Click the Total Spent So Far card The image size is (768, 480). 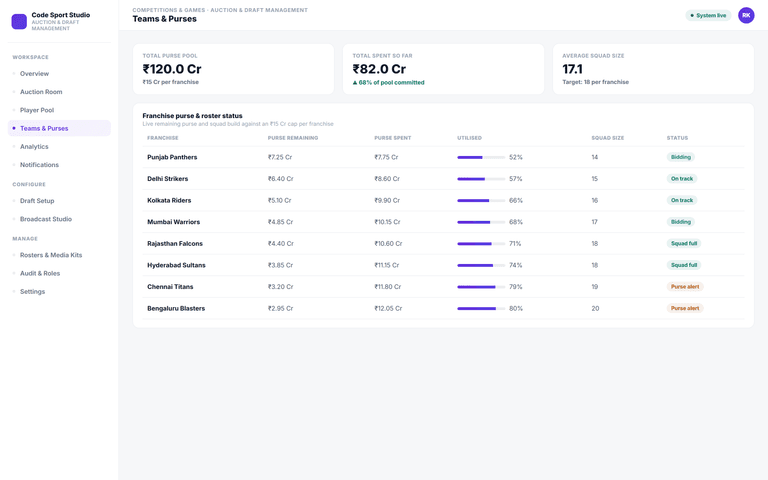(443, 69)
